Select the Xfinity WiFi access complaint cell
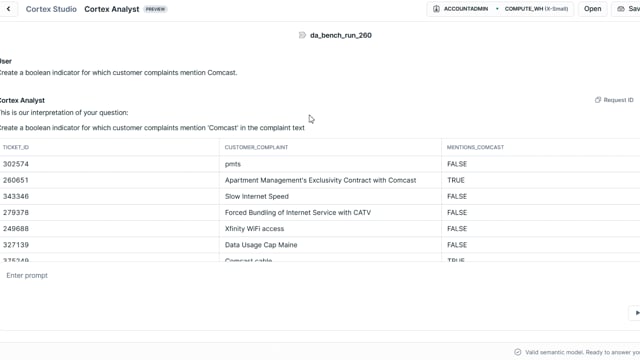This screenshot has width=640, height=360. [254, 229]
